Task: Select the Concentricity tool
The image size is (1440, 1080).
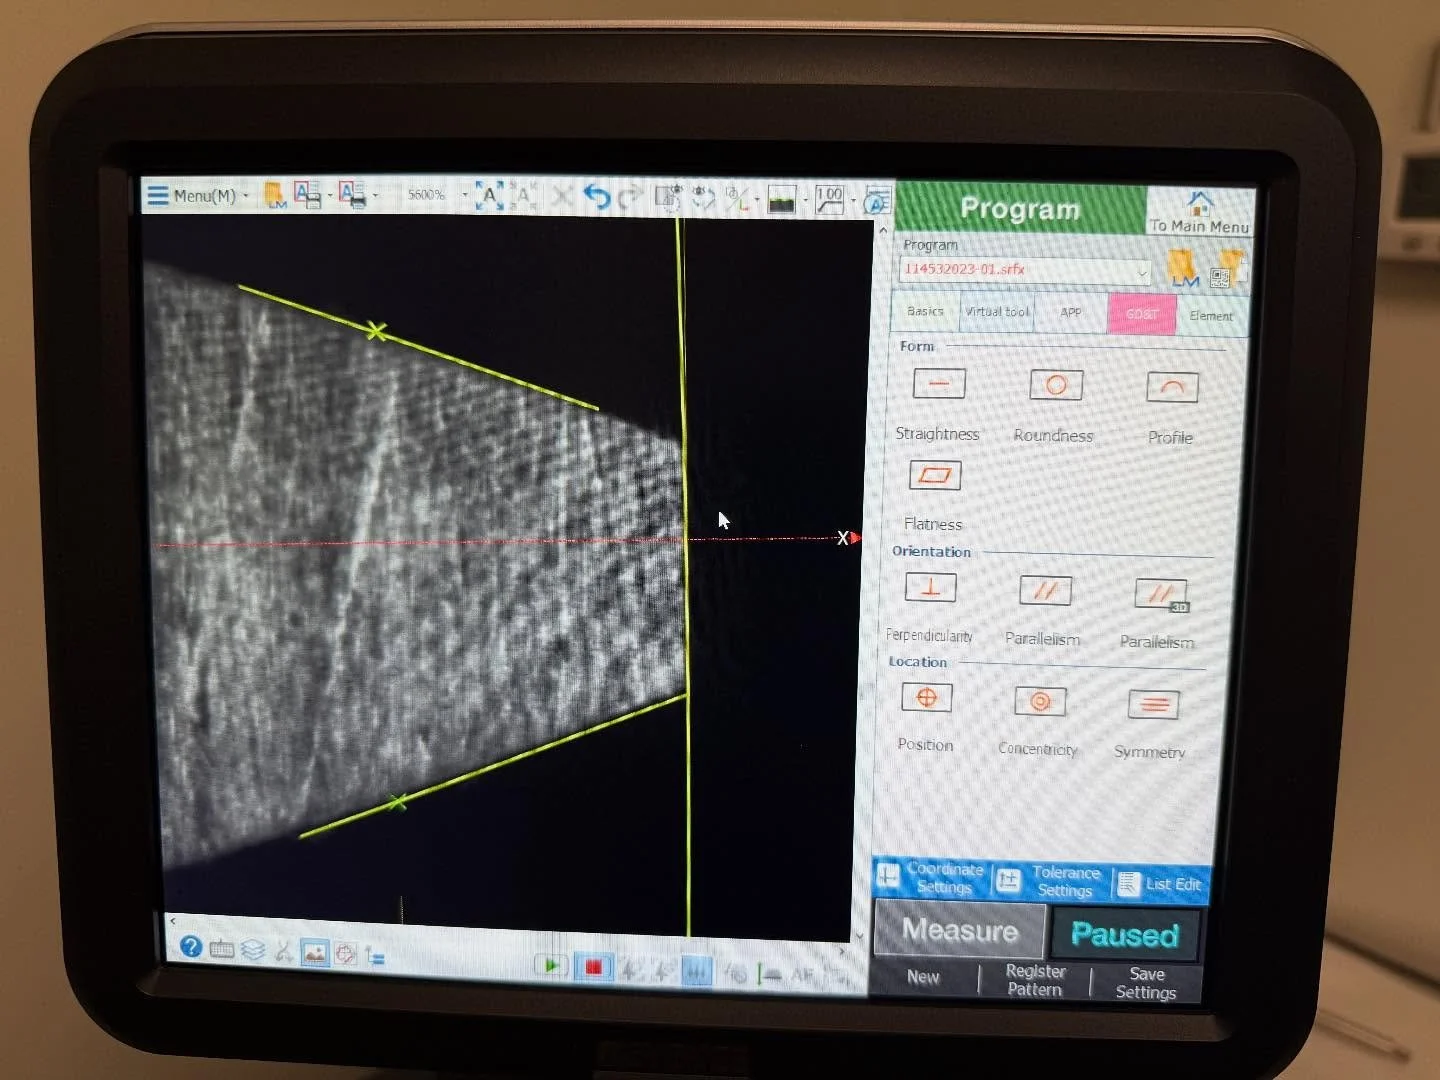Action: point(1039,703)
